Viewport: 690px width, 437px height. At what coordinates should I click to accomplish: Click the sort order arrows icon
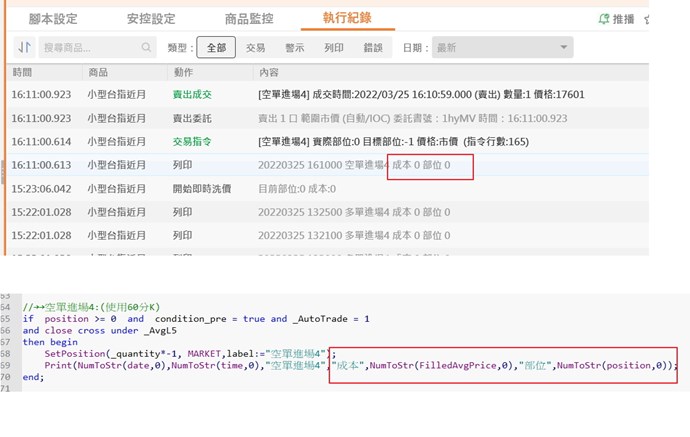24,47
